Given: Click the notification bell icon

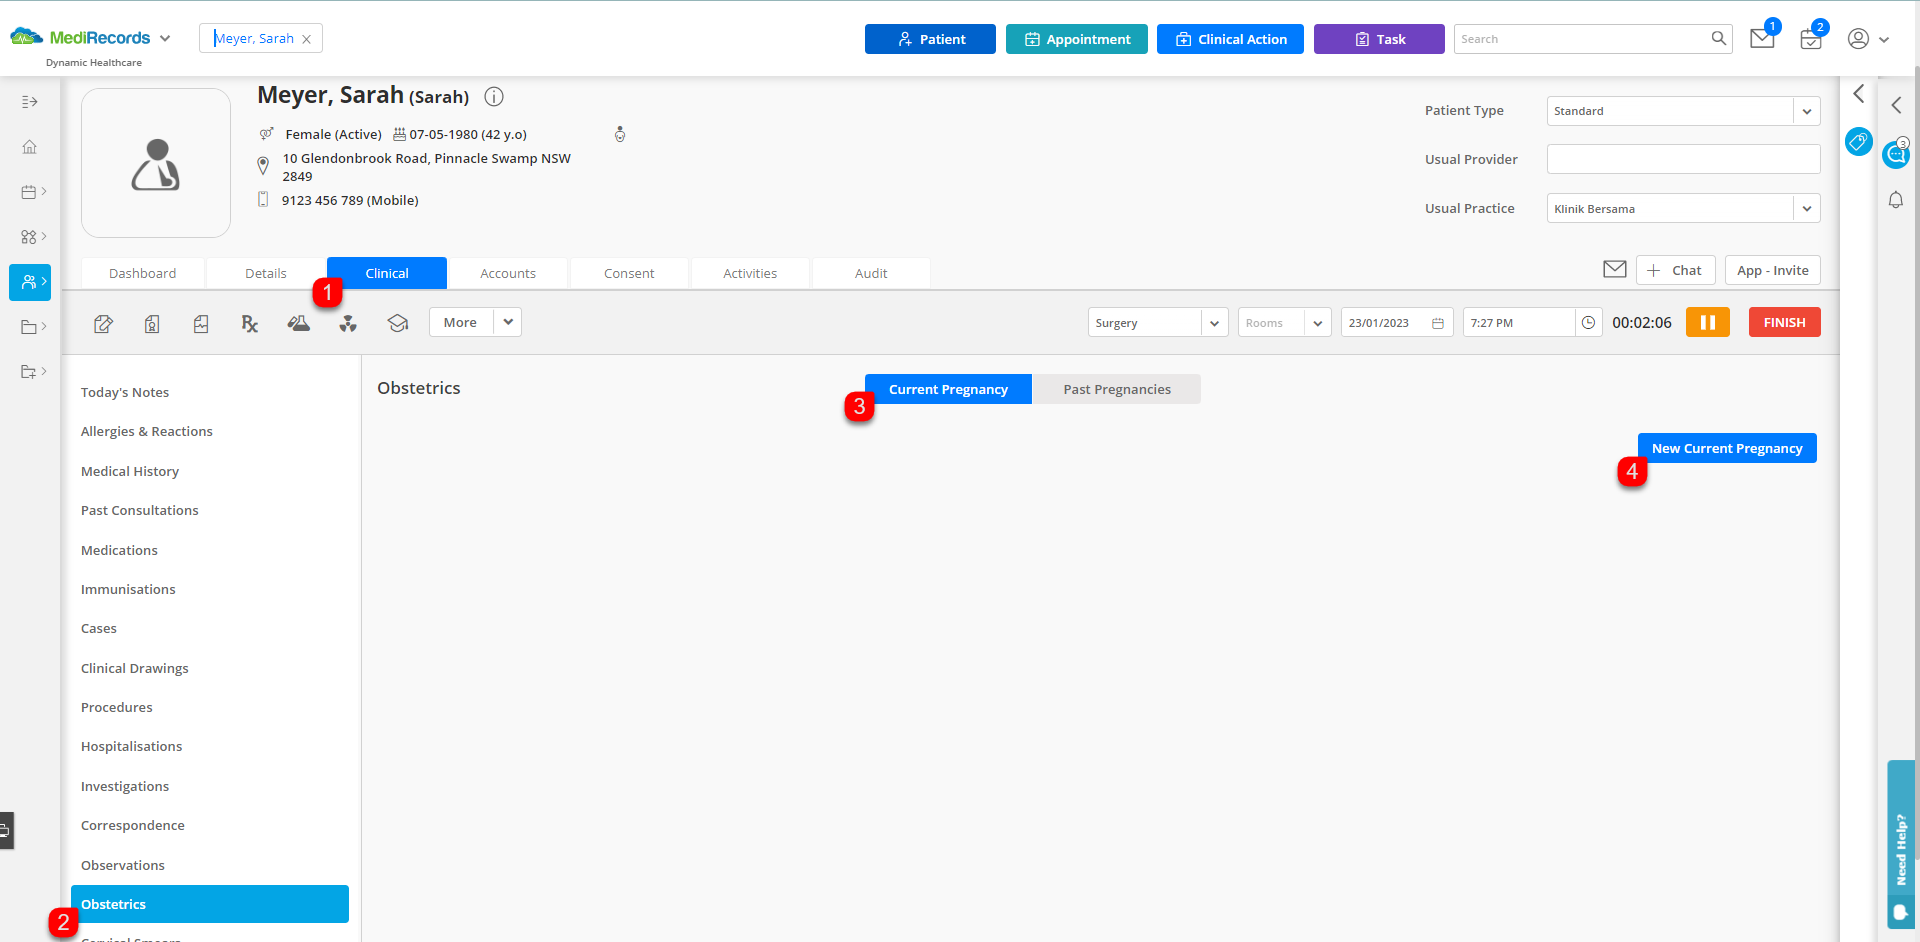Looking at the screenshot, I should coord(1895,200).
